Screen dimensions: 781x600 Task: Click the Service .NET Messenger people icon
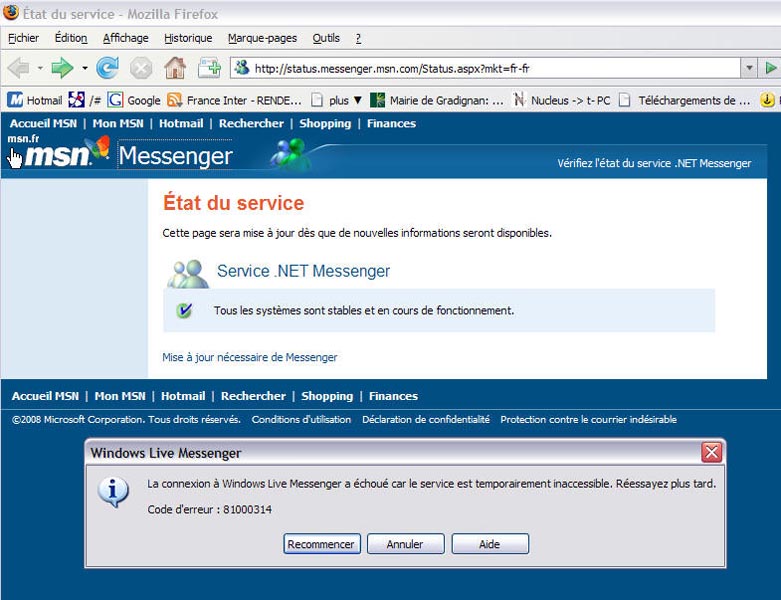click(188, 274)
